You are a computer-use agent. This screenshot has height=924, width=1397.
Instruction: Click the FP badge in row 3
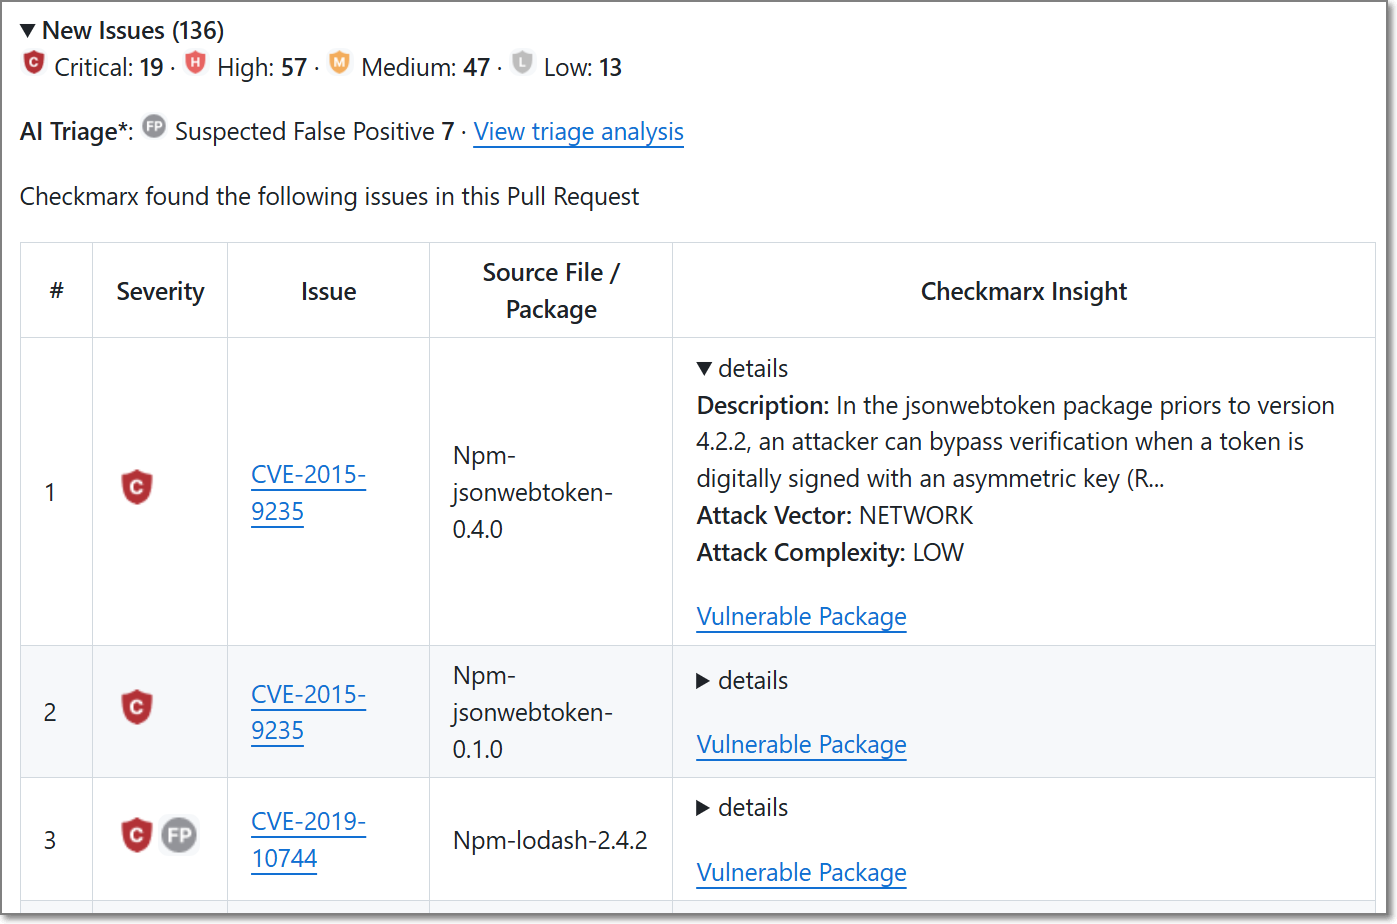point(180,835)
